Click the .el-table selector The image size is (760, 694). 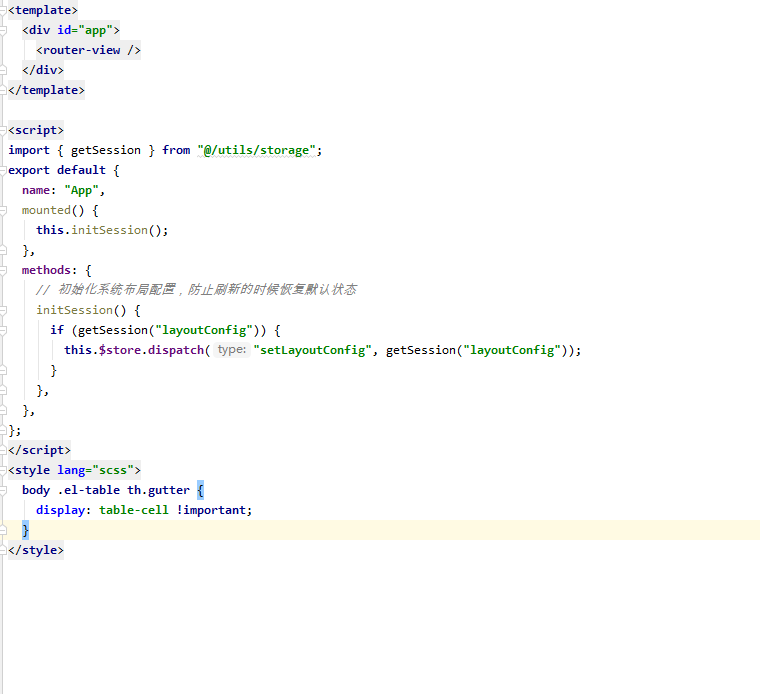click(88, 490)
